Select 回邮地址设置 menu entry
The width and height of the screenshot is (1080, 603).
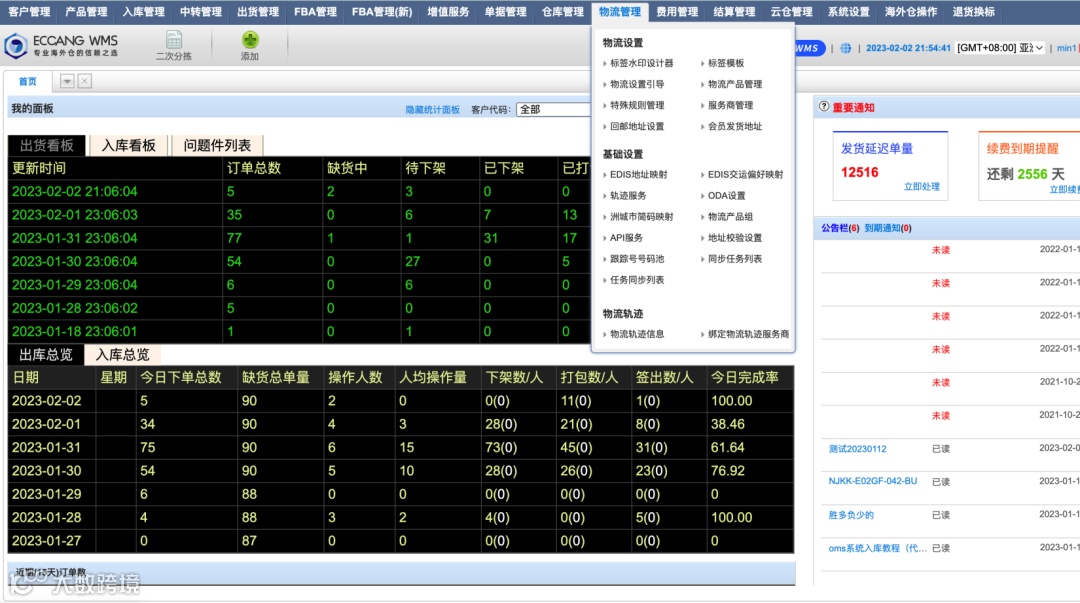pos(637,127)
